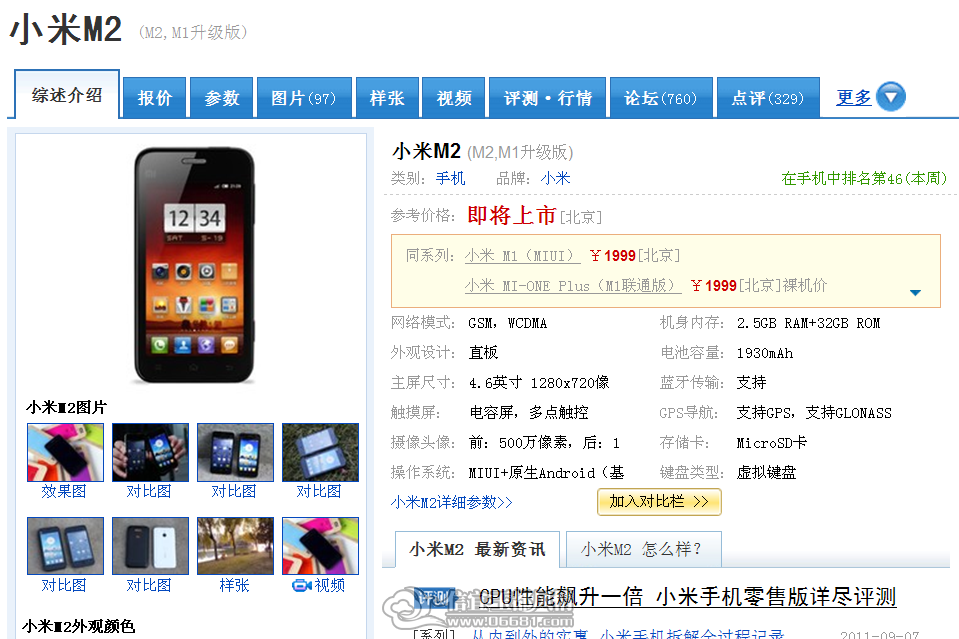Screen dimensions: 959x639
Task: Open the 论坛(760) tab
Action: [x=661, y=98]
